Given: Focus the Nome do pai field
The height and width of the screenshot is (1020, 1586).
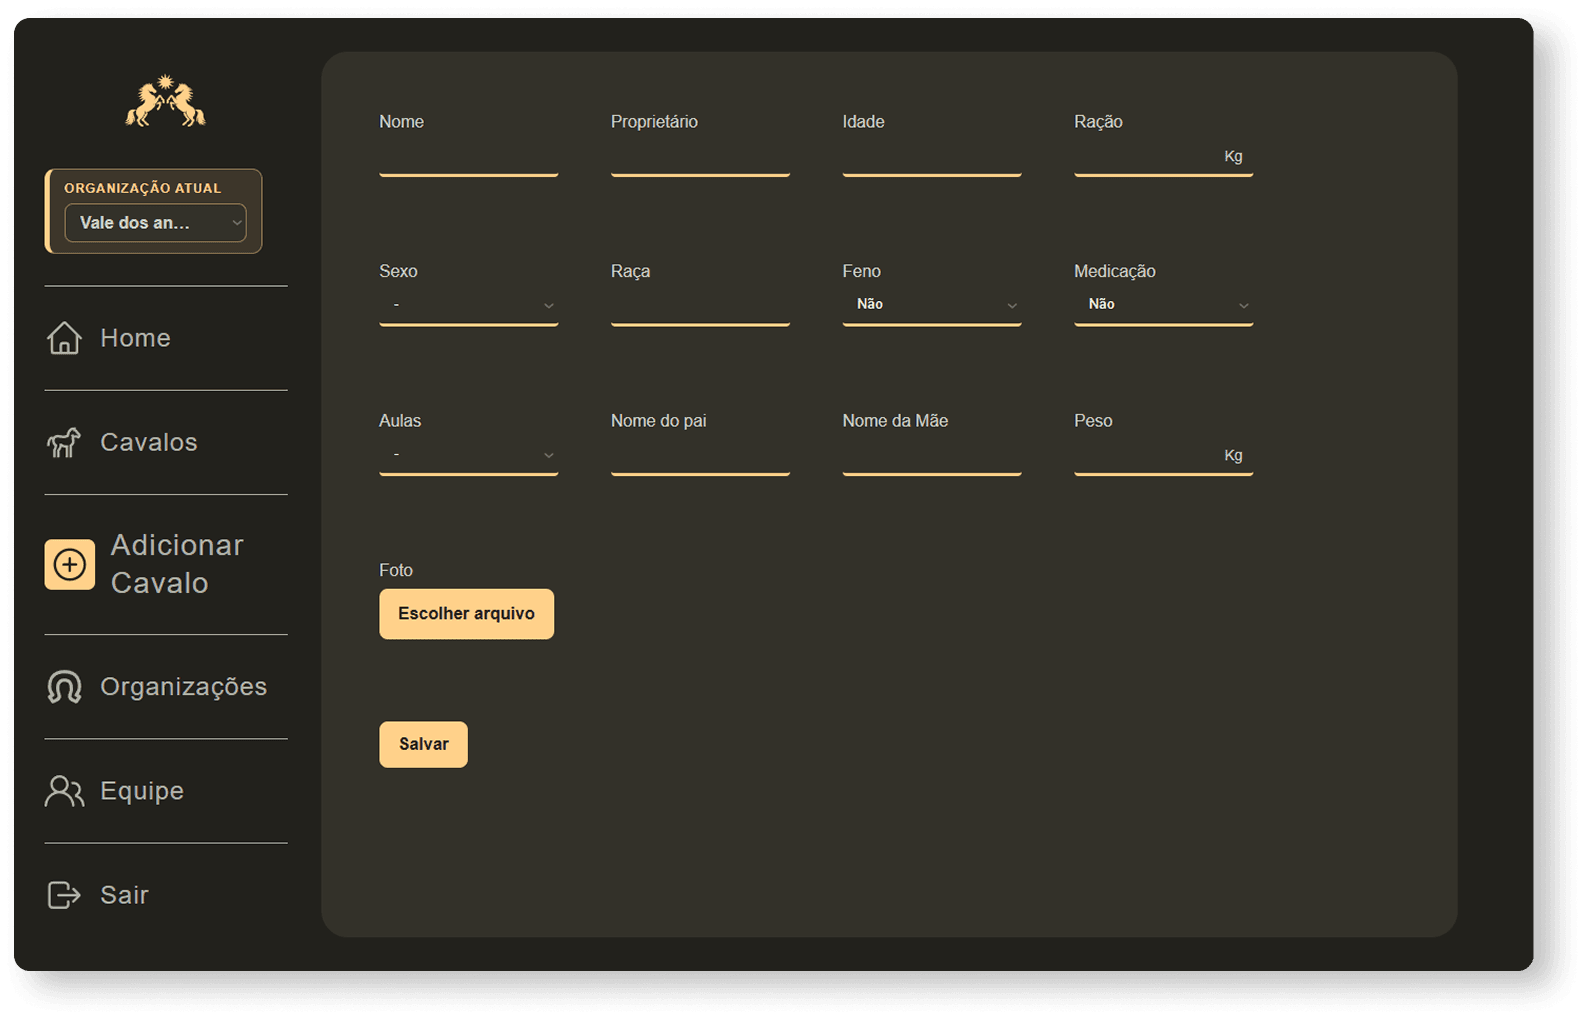Looking at the screenshot, I should 700,456.
